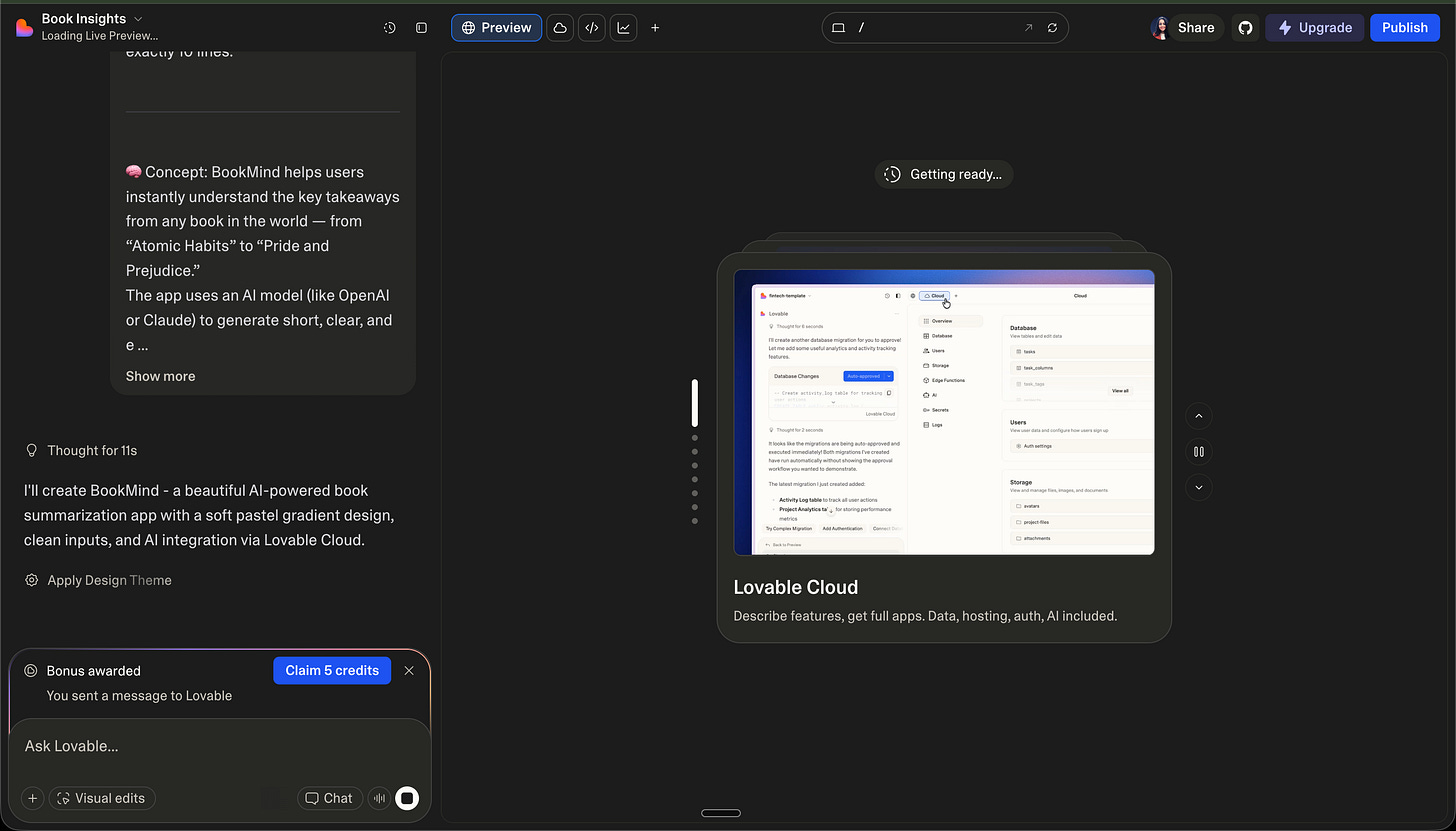Claim 5 credits bonus
This screenshot has width=1456, height=831.
(x=332, y=670)
